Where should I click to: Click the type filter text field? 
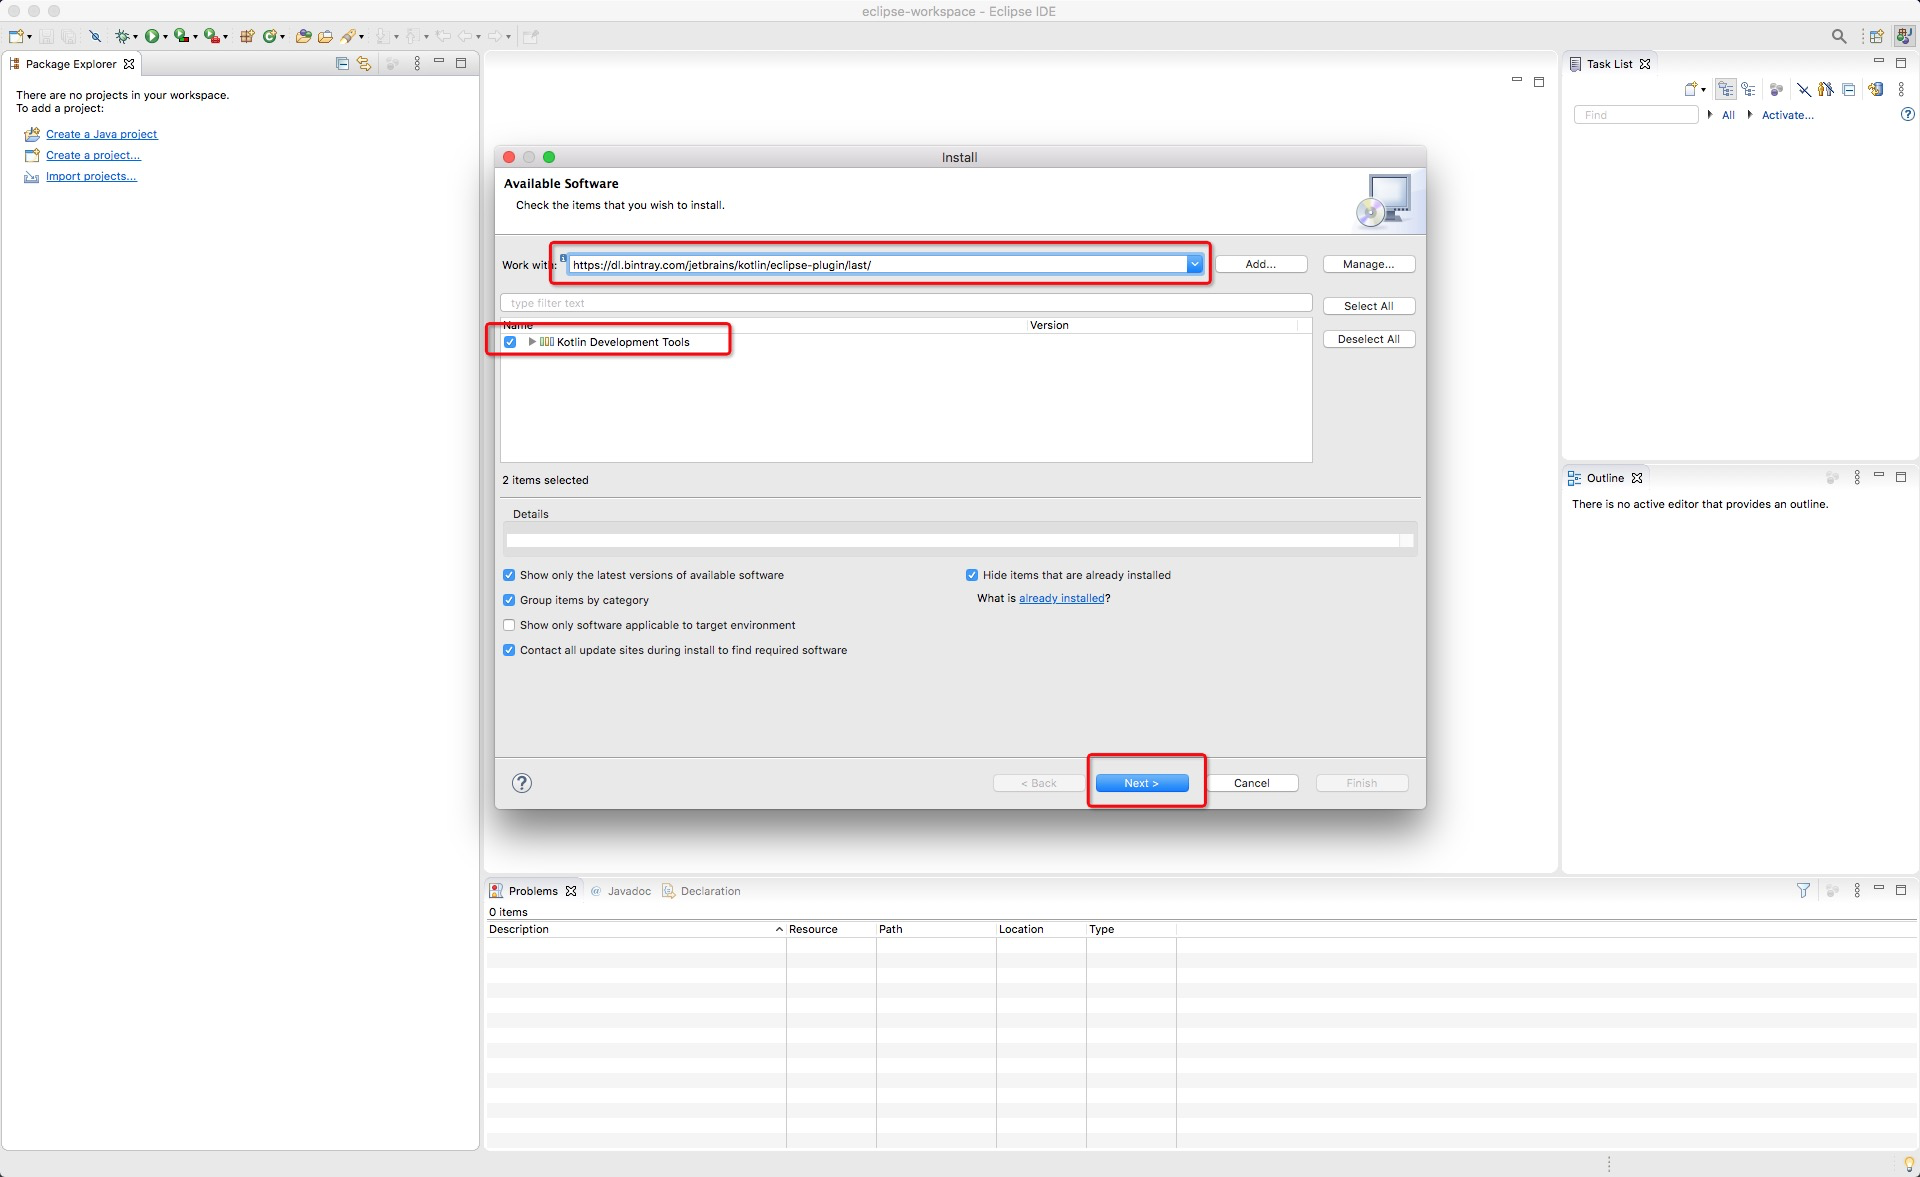click(906, 303)
